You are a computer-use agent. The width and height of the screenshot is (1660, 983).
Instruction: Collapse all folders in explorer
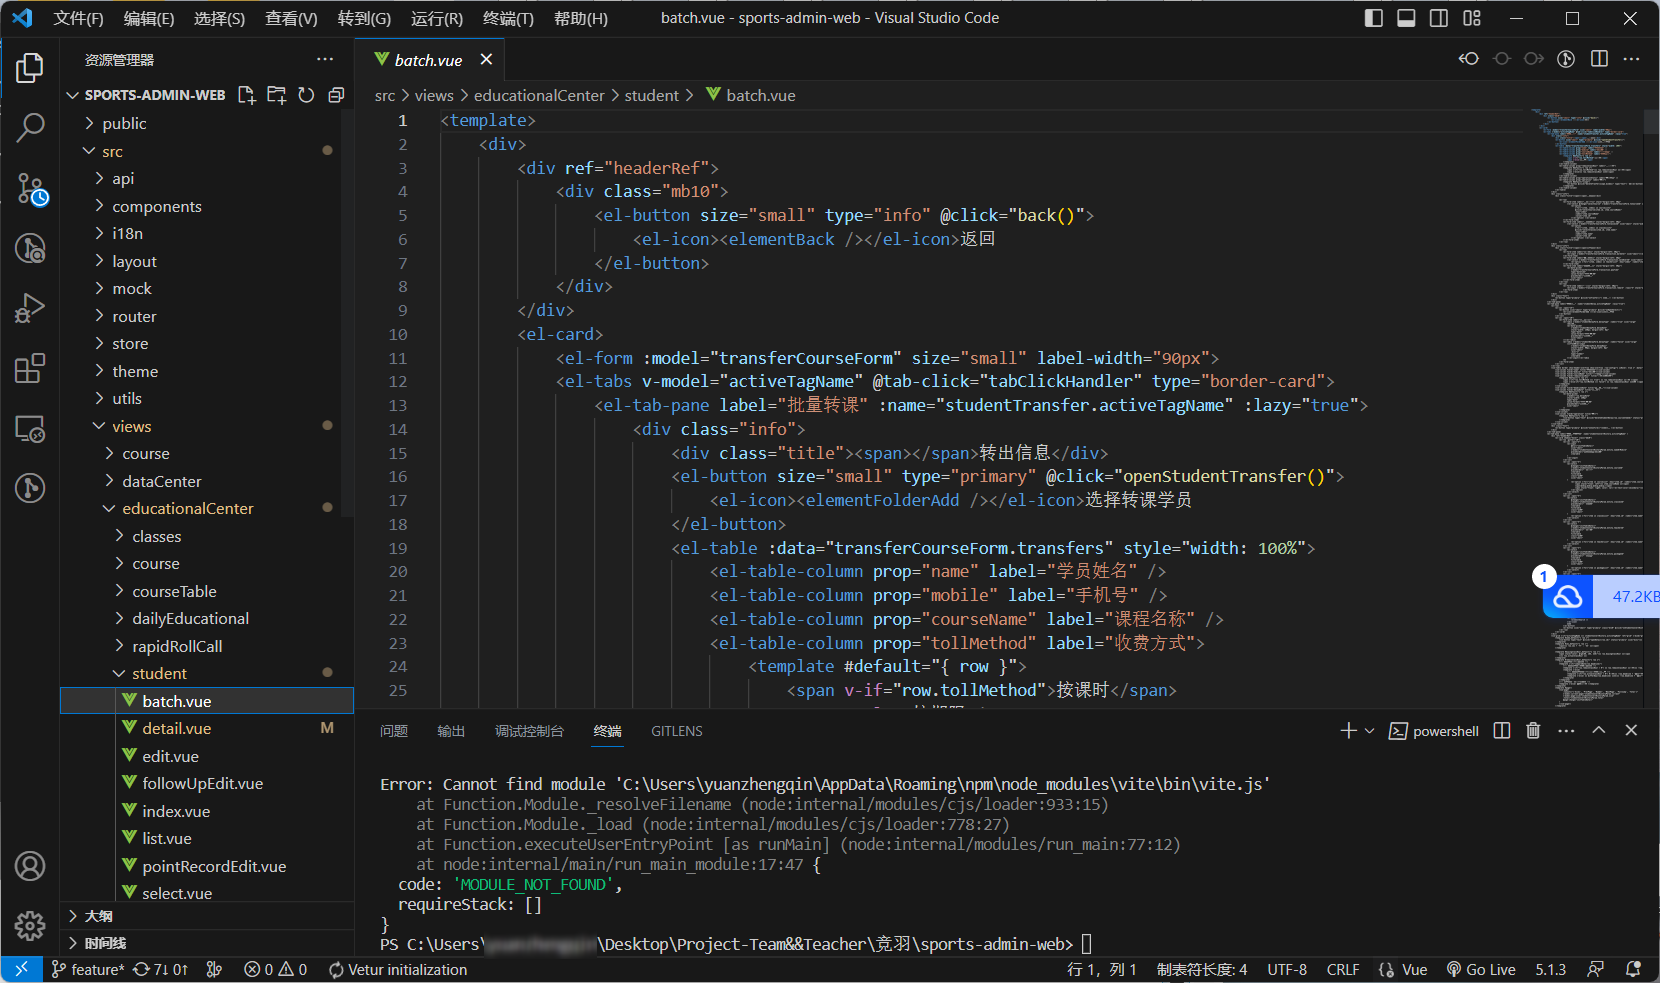pyautogui.click(x=336, y=95)
